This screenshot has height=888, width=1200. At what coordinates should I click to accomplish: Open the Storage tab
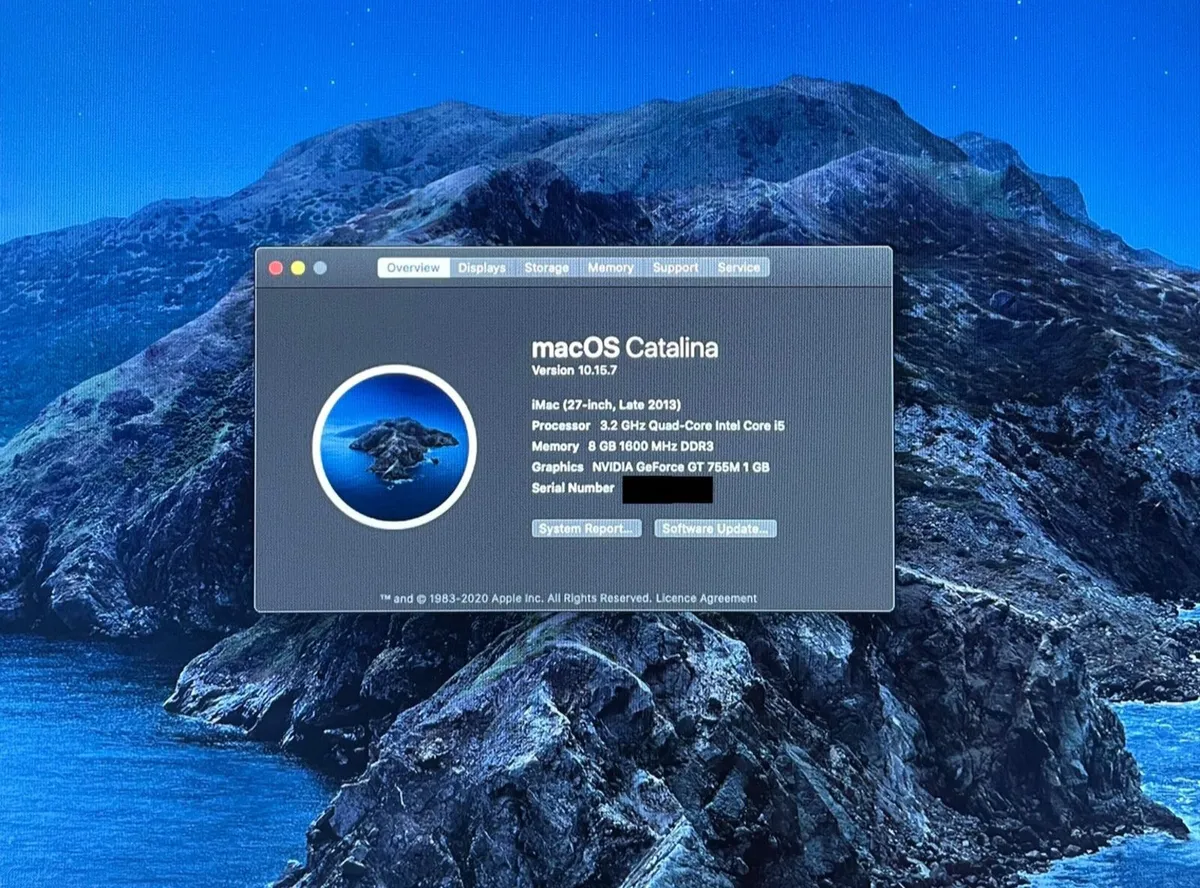[x=546, y=267]
